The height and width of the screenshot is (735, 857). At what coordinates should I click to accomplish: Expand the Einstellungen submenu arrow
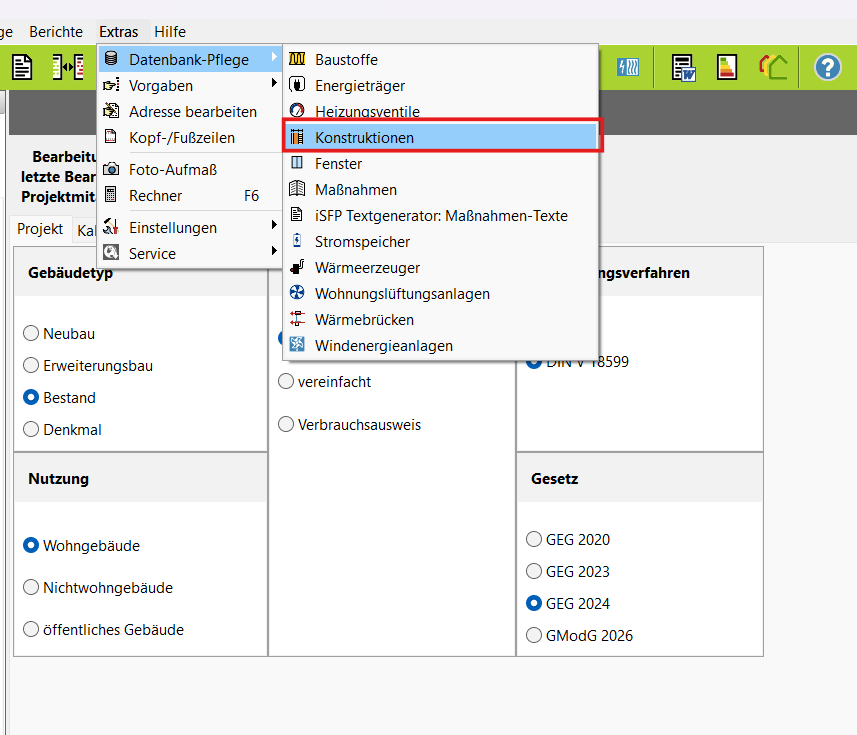(274, 225)
